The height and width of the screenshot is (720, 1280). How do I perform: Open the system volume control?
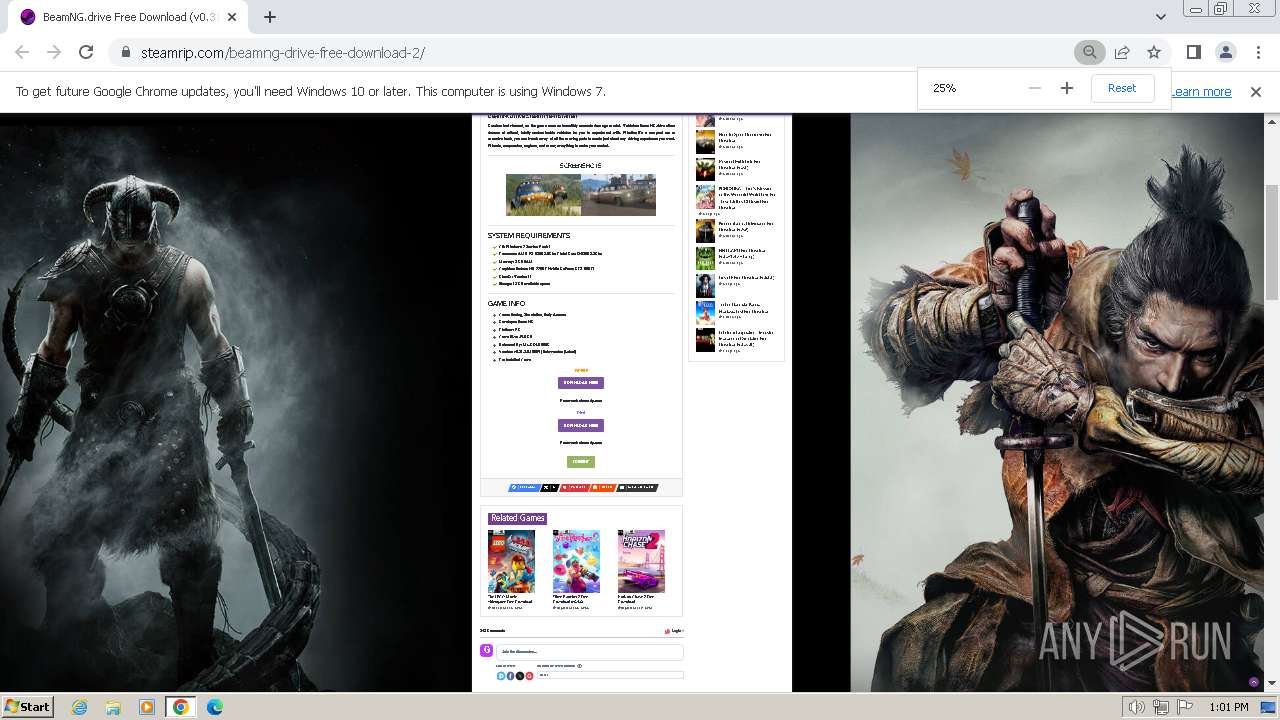click(1136, 707)
